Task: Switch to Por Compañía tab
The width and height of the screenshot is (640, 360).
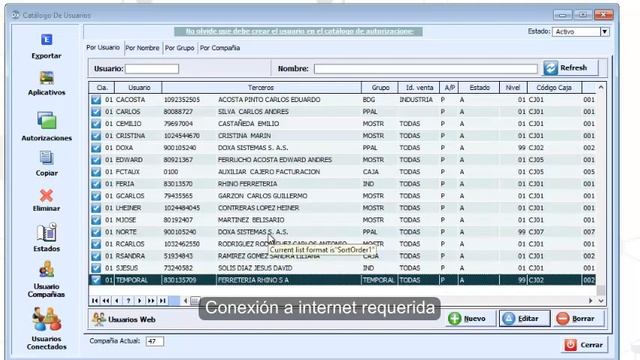Action: 220,48
